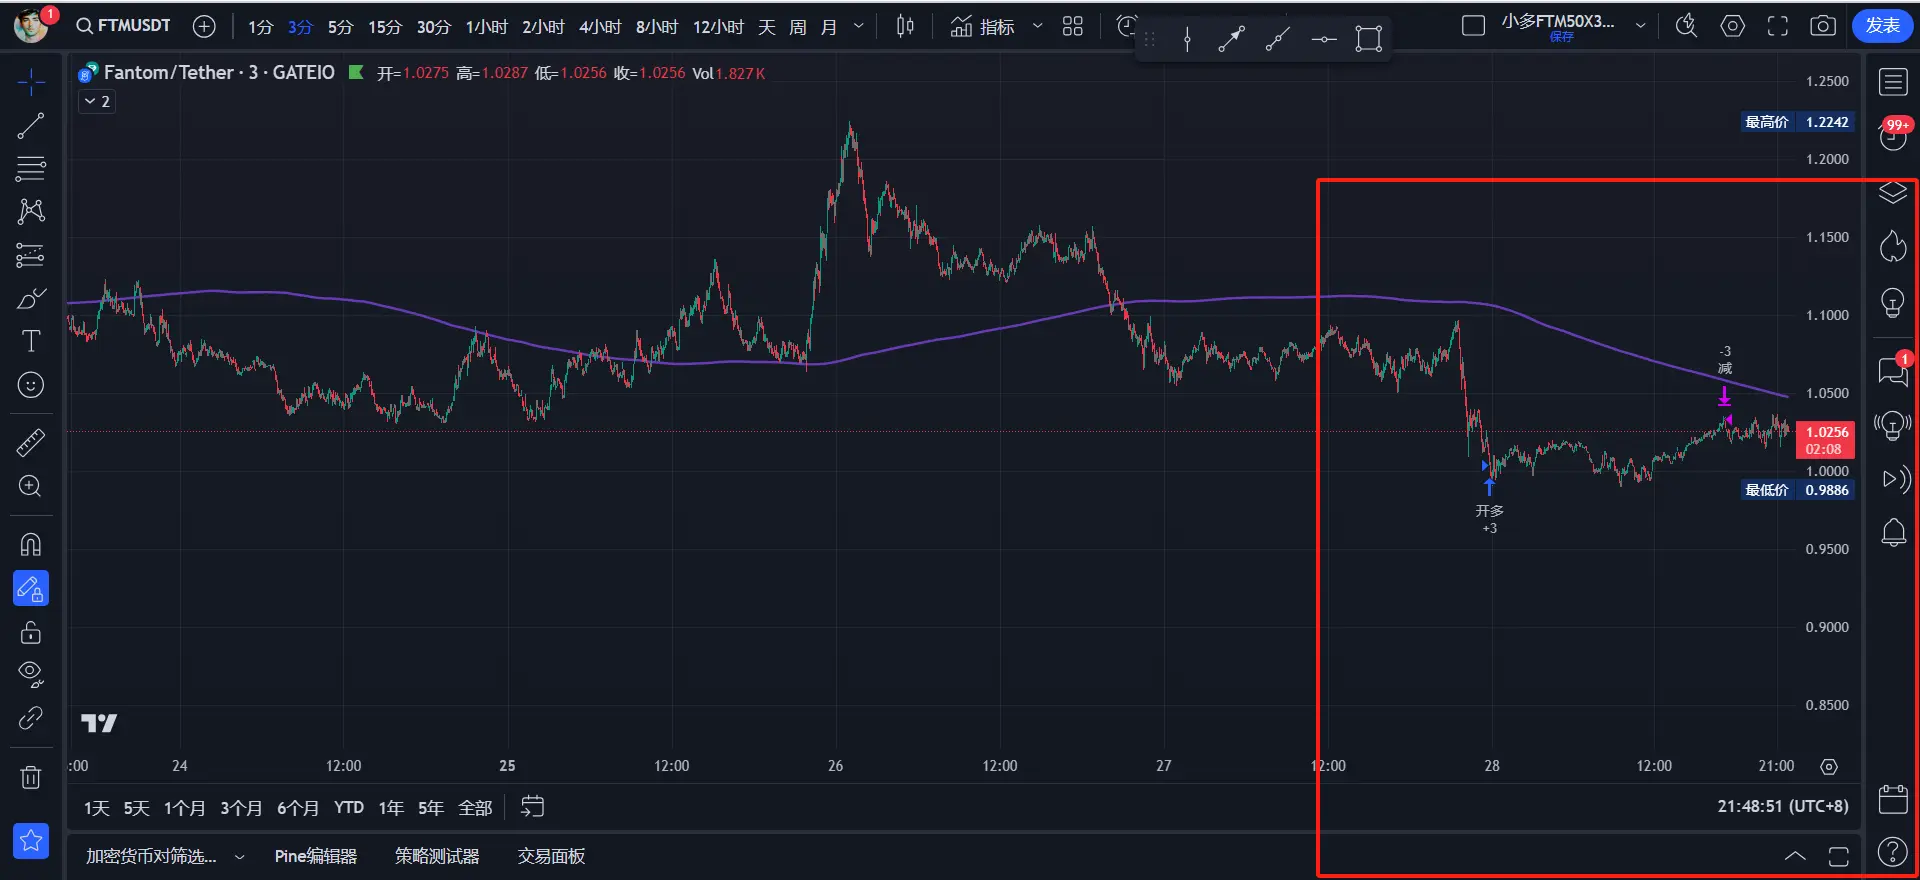The width and height of the screenshot is (1920, 880).
Task: Toggle lock all drawings
Action: coord(31,632)
